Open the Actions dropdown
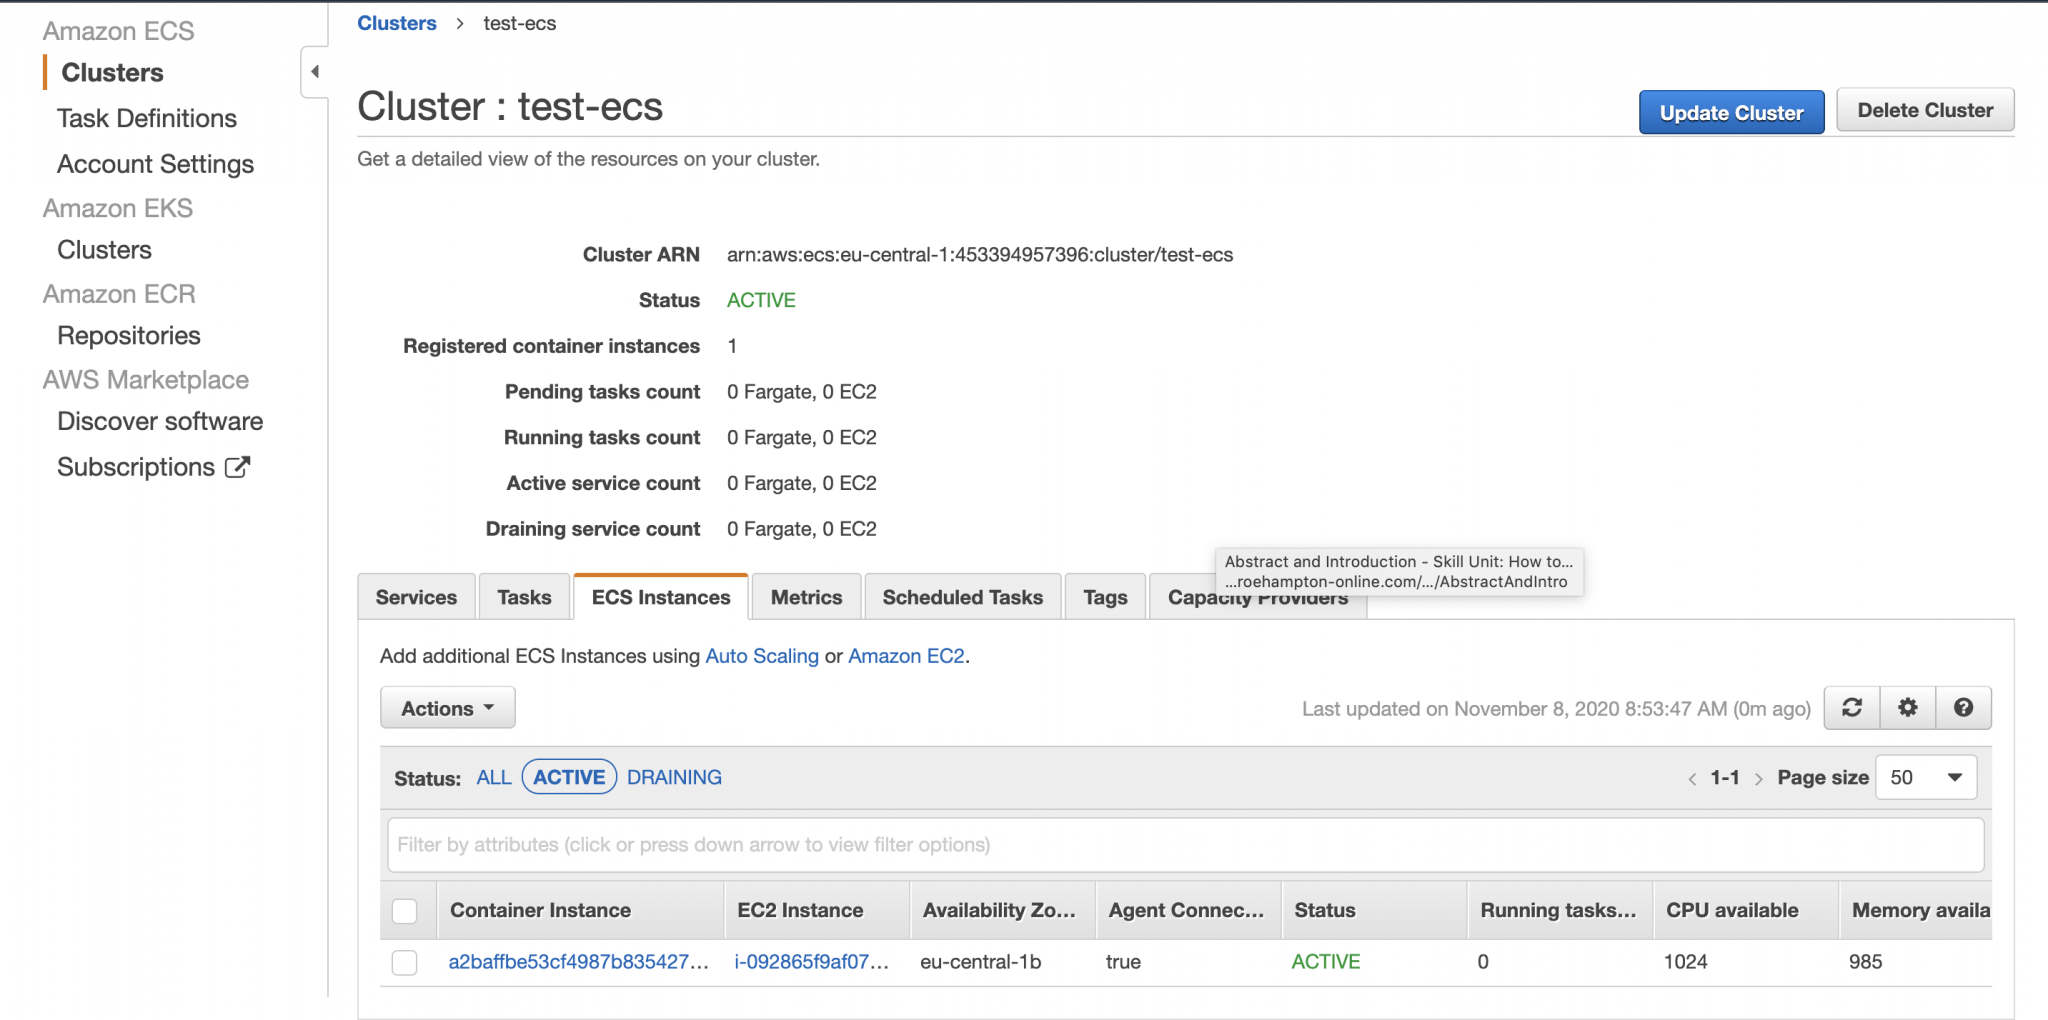The height and width of the screenshot is (1020, 2048). coord(446,707)
